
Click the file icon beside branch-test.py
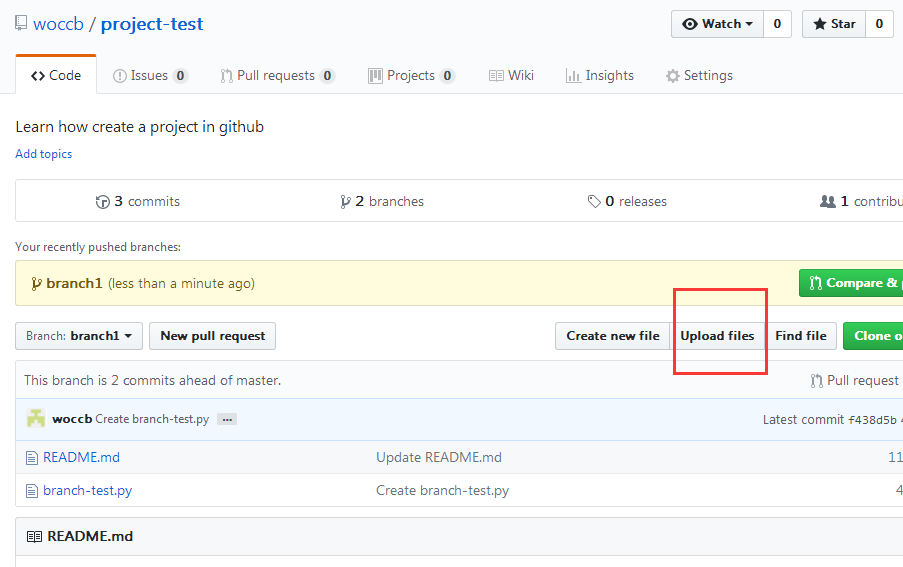pos(32,491)
